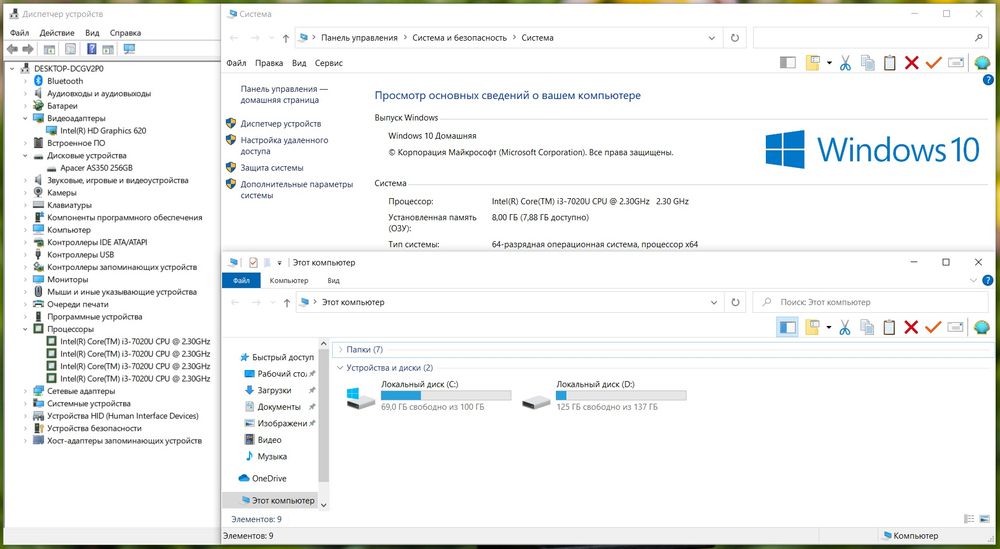Viewport: 1000px width, 549px height.
Task: Select OneDrive in This PC navigation pane
Action: click(268, 478)
